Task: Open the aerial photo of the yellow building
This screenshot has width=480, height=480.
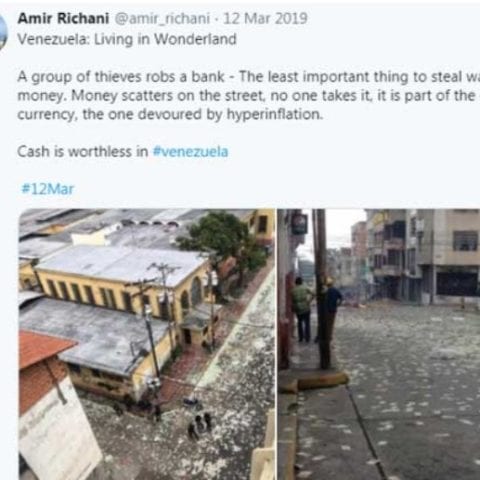Action: pyautogui.click(x=147, y=344)
